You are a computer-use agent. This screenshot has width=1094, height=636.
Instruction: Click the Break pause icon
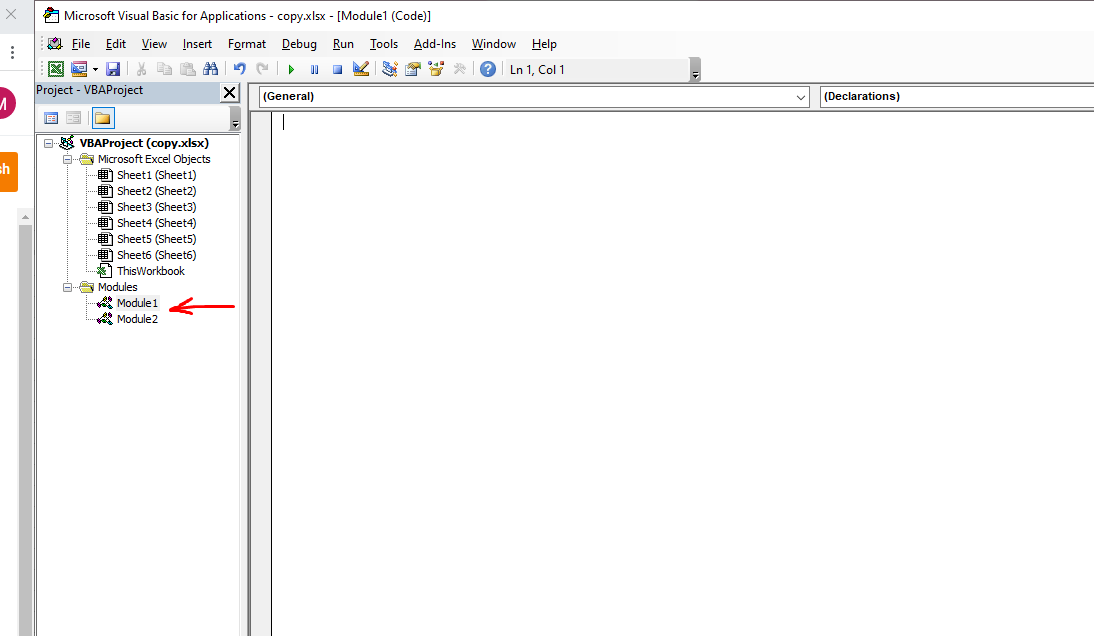click(x=315, y=69)
